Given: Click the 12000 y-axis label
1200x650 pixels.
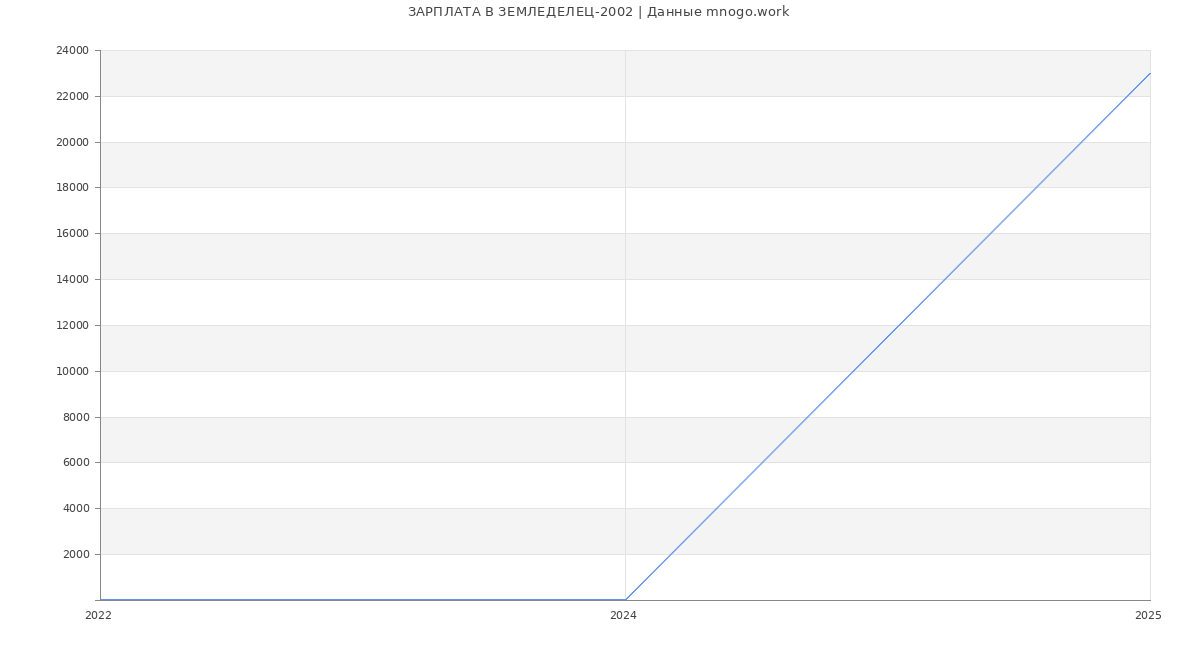Looking at the screenshot, I should (x=72, y=326).
